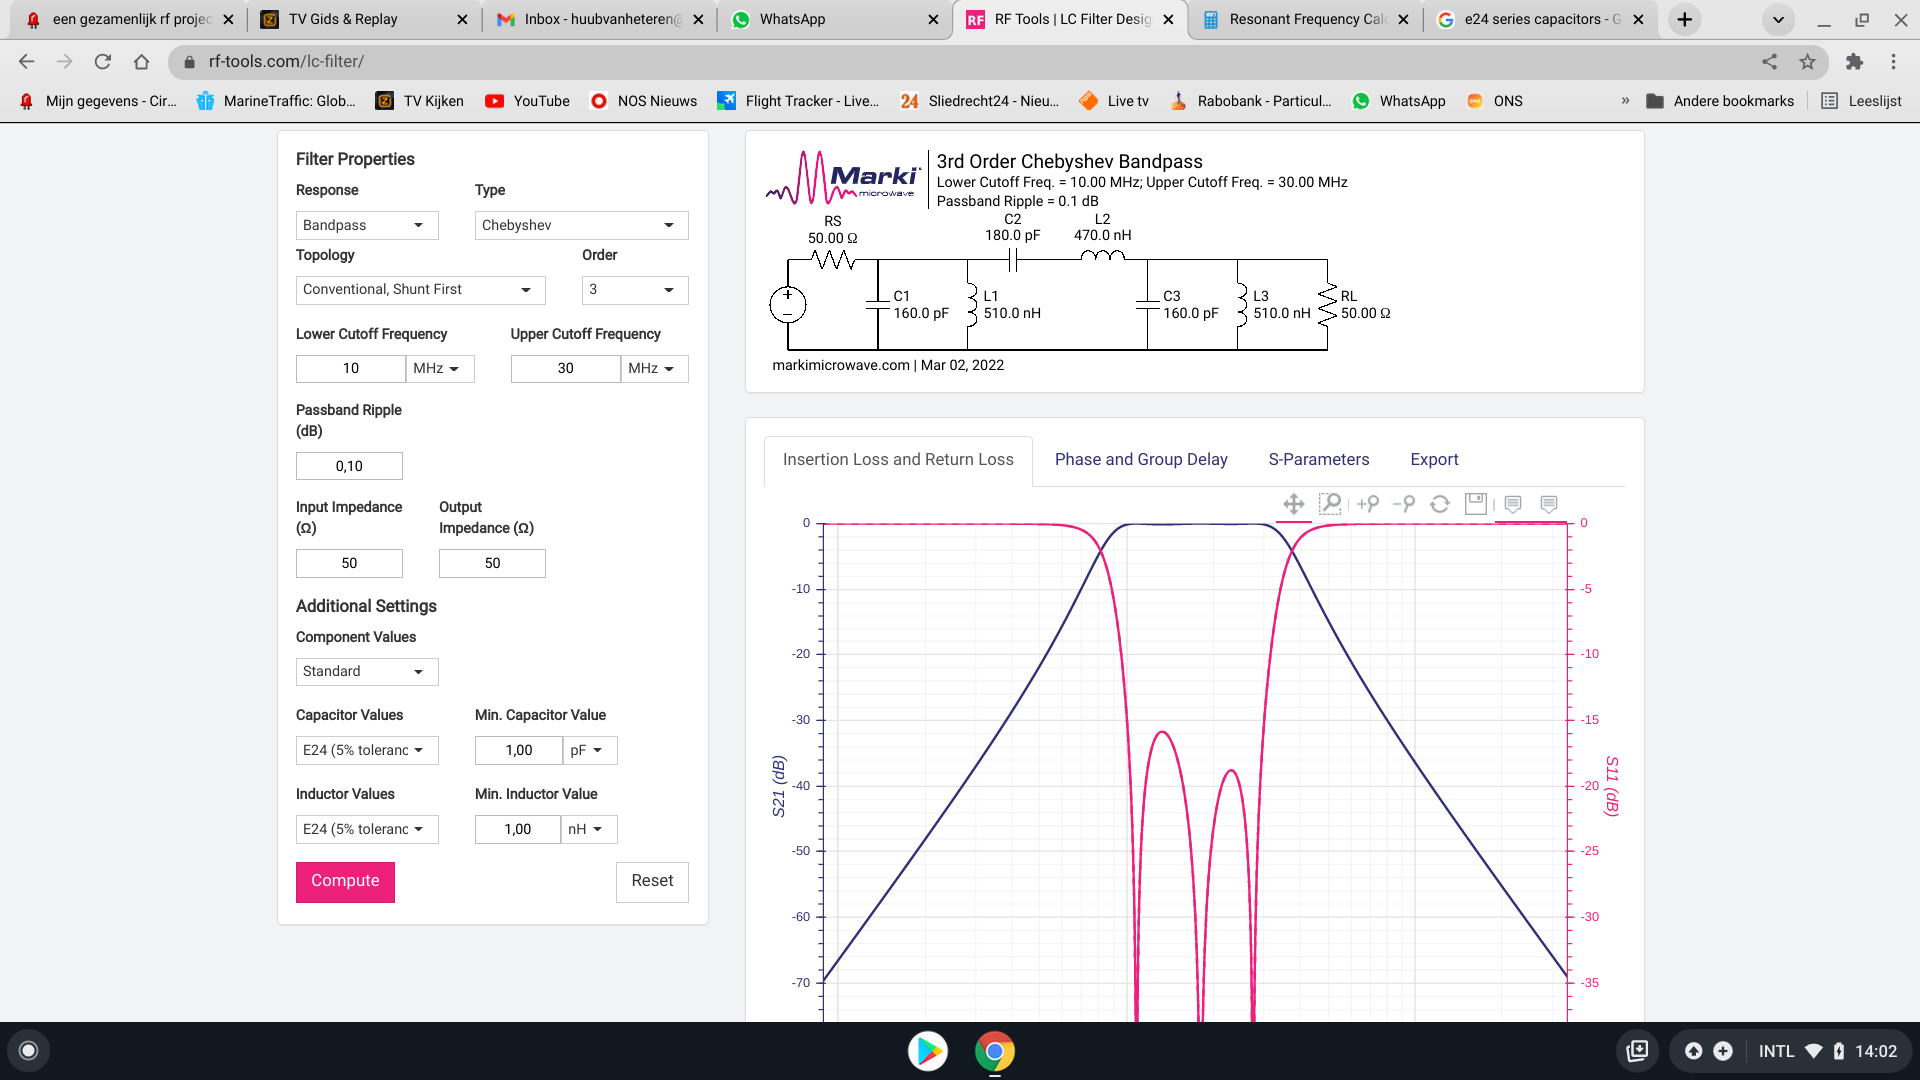
Task: Open NOS Nieuws bookmark
Action: point(644,101)
